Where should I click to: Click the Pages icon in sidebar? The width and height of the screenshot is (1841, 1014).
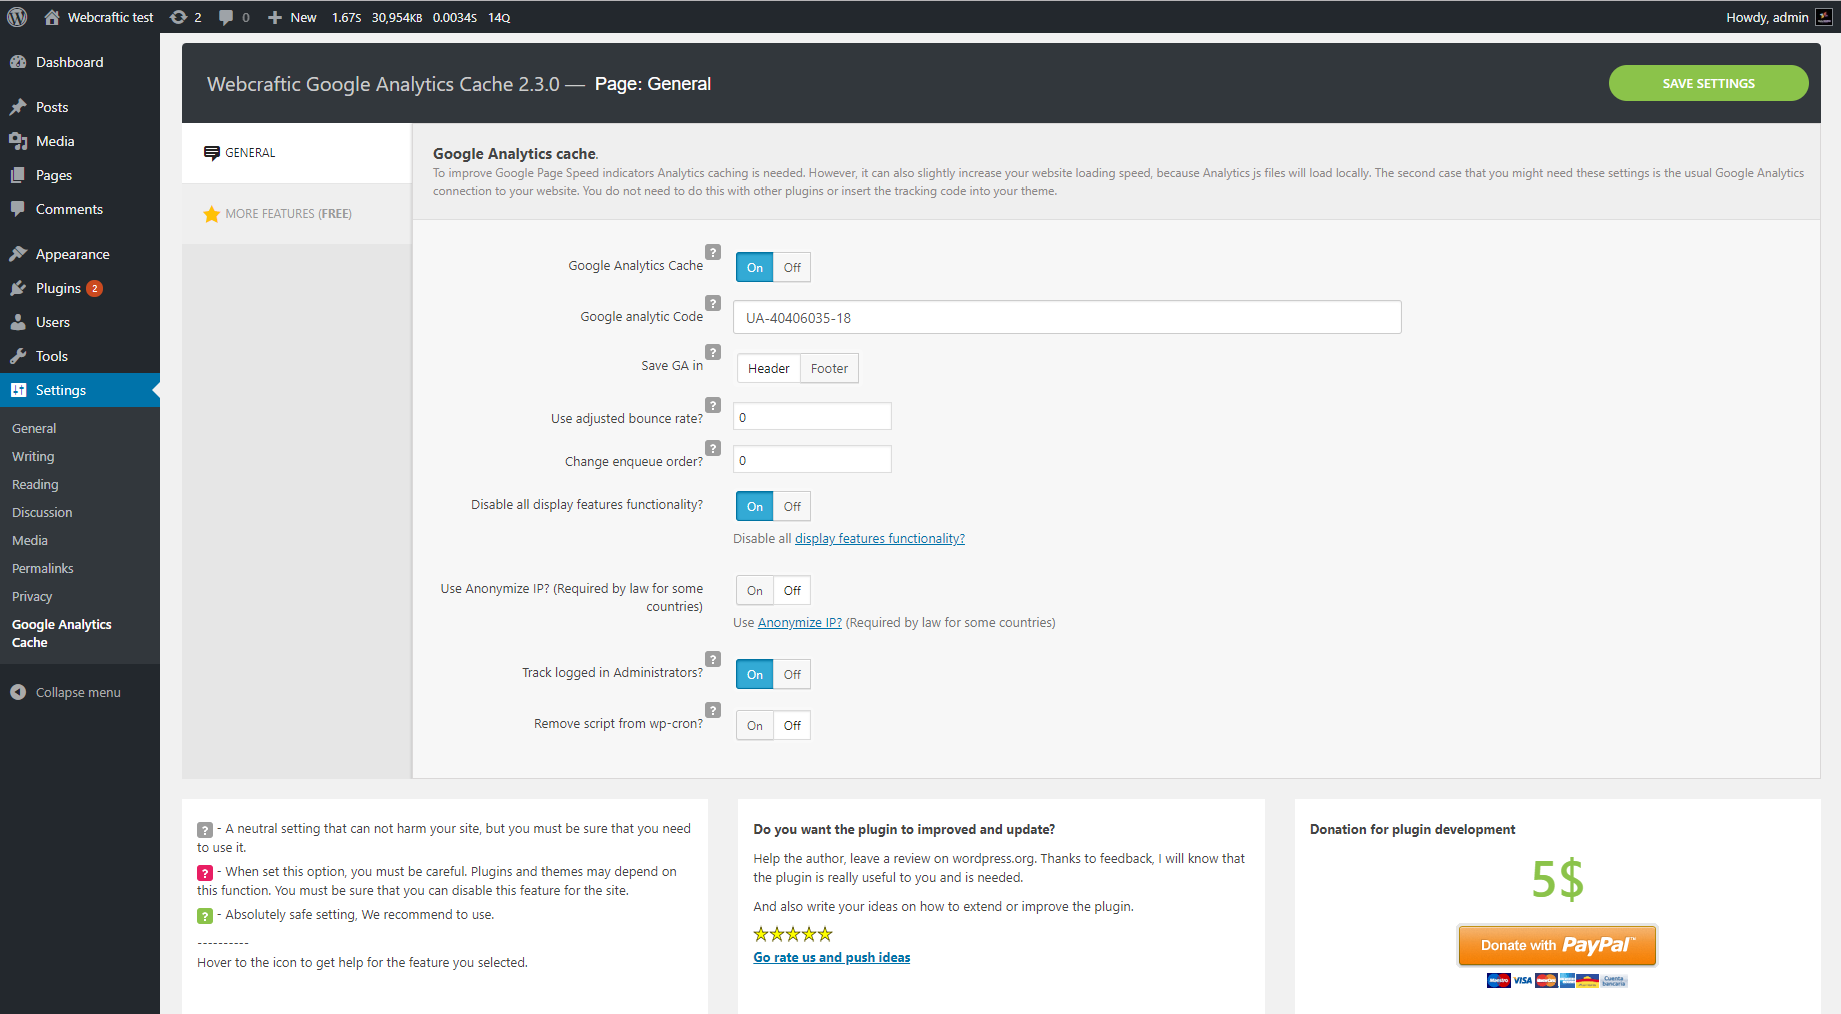pyautogui.click(x=18, y=175)
